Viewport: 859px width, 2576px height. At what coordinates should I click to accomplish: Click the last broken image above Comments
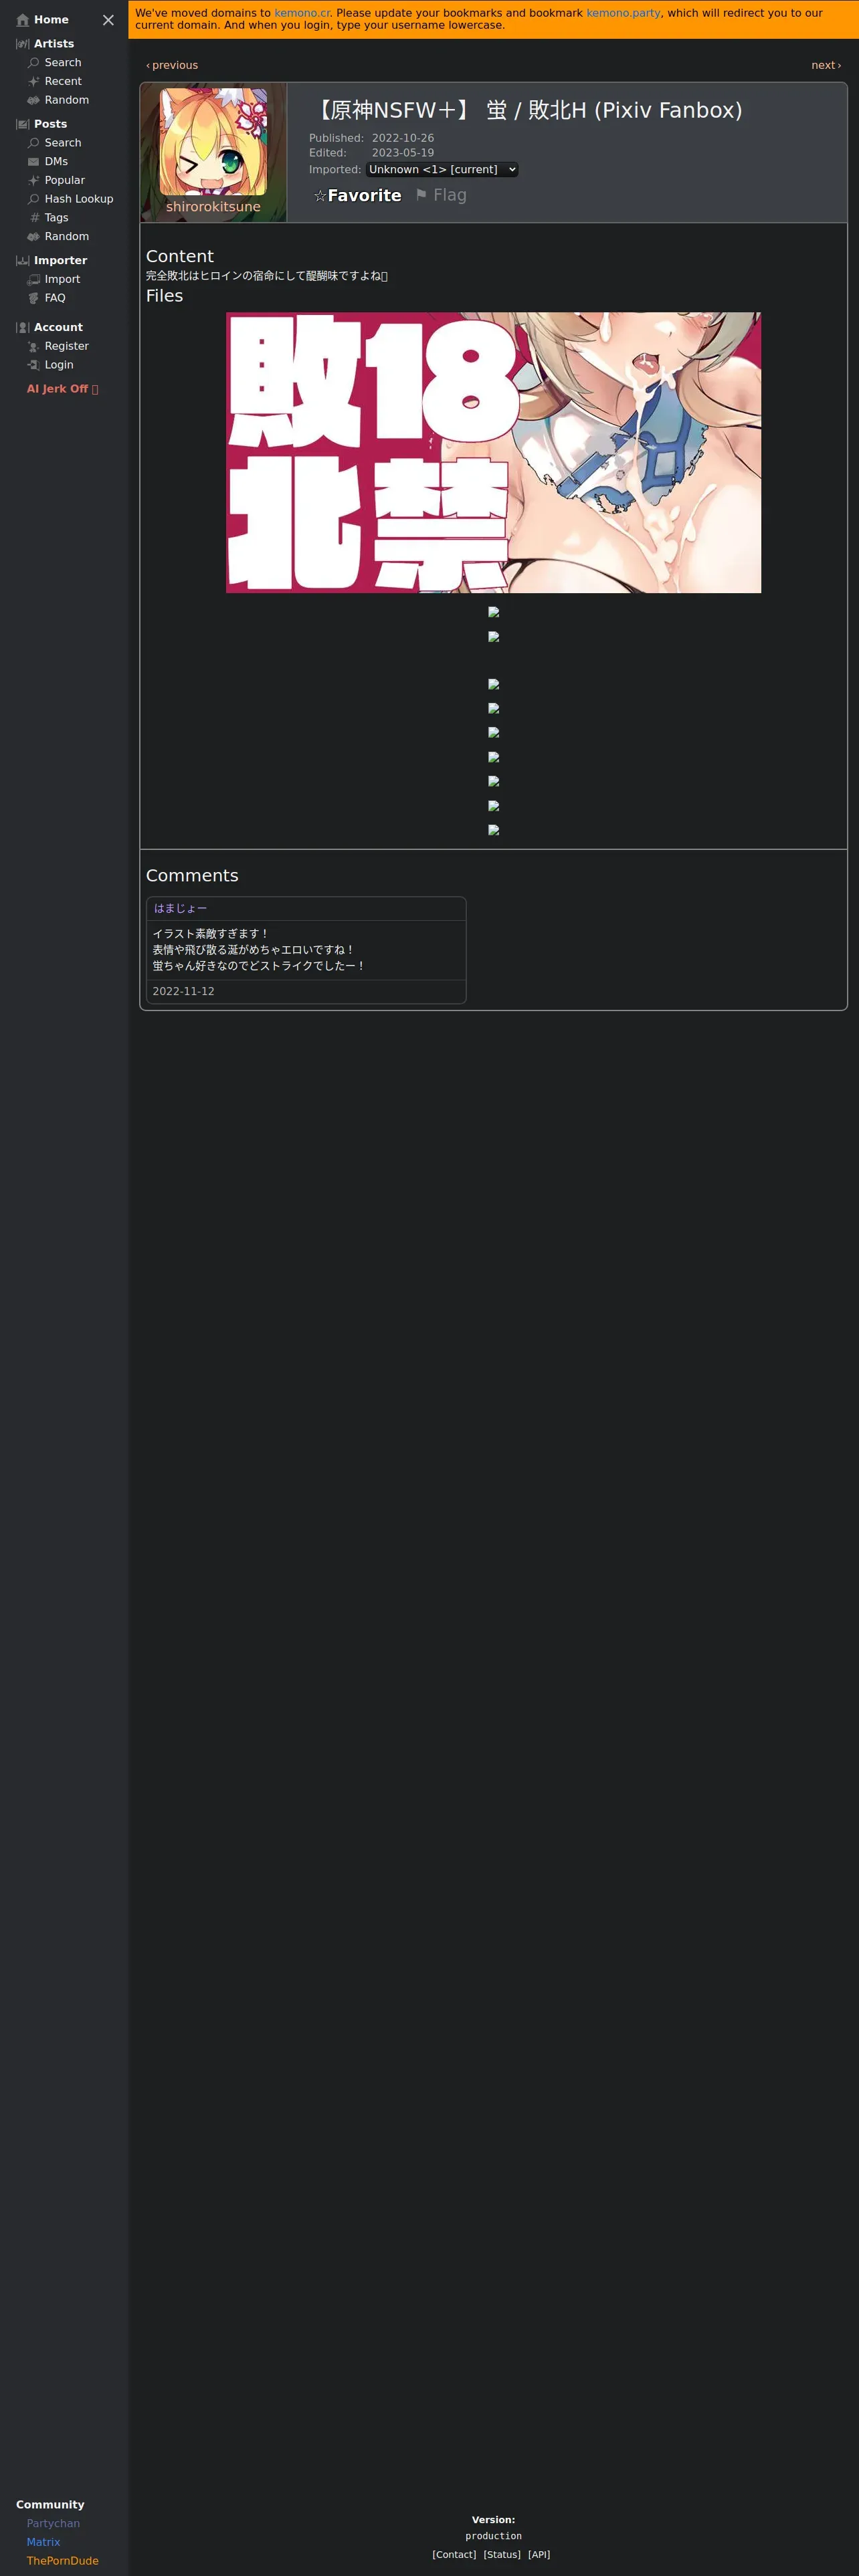coord(493,830)
